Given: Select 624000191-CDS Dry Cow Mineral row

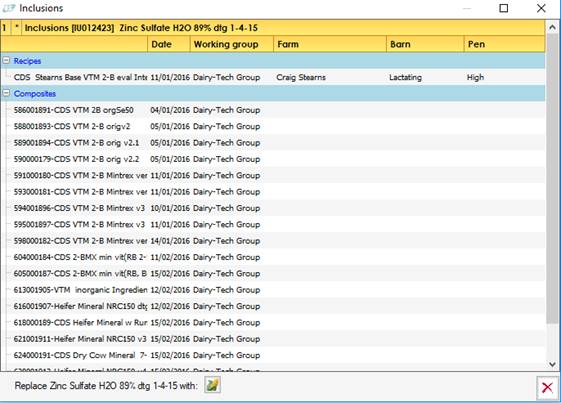Looking at the screenshot, I should 274,355.
